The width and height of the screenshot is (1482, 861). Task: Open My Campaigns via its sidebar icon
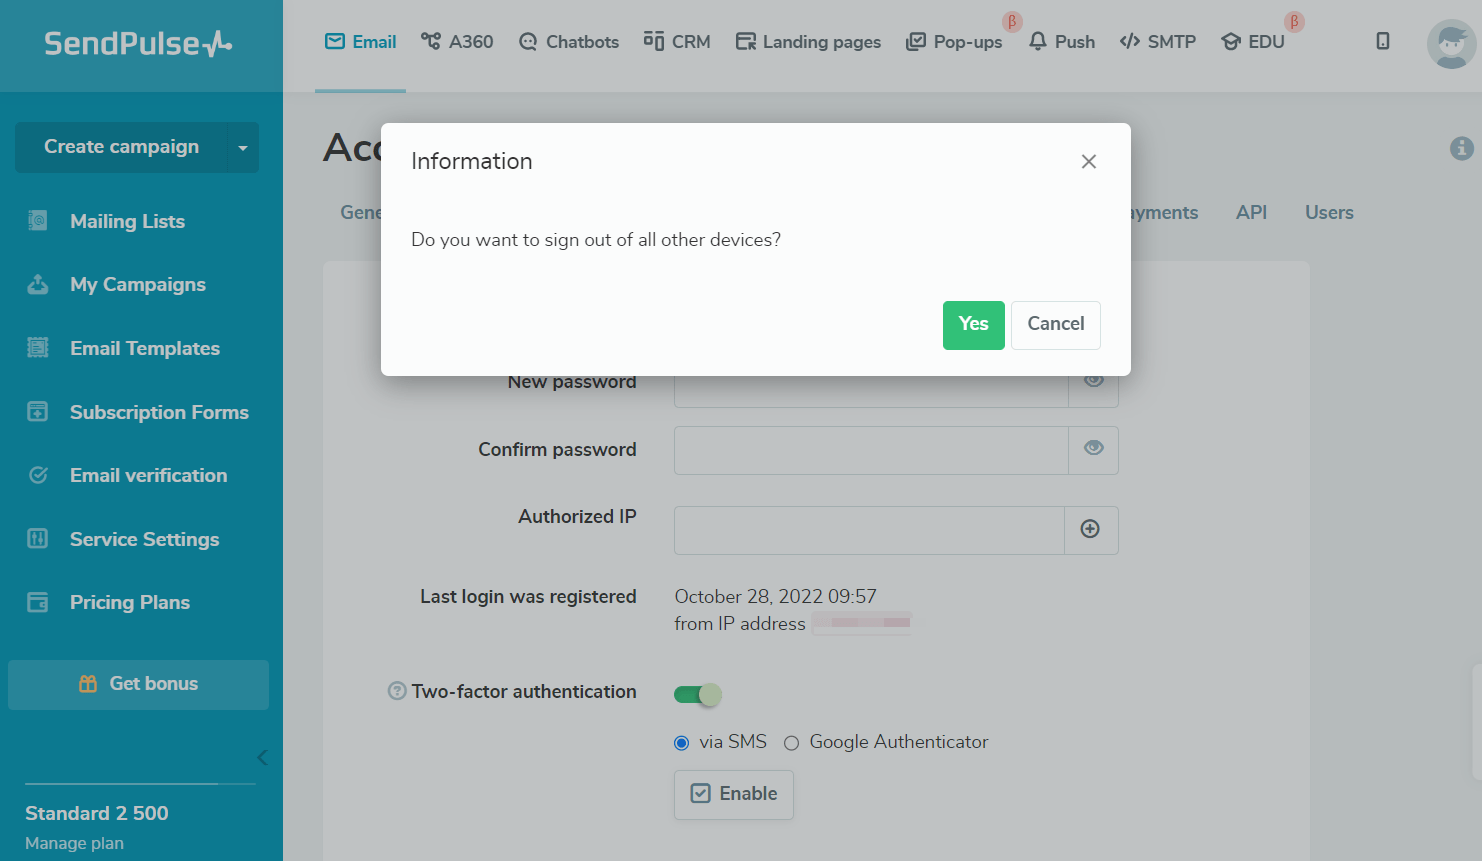(38, 285)
